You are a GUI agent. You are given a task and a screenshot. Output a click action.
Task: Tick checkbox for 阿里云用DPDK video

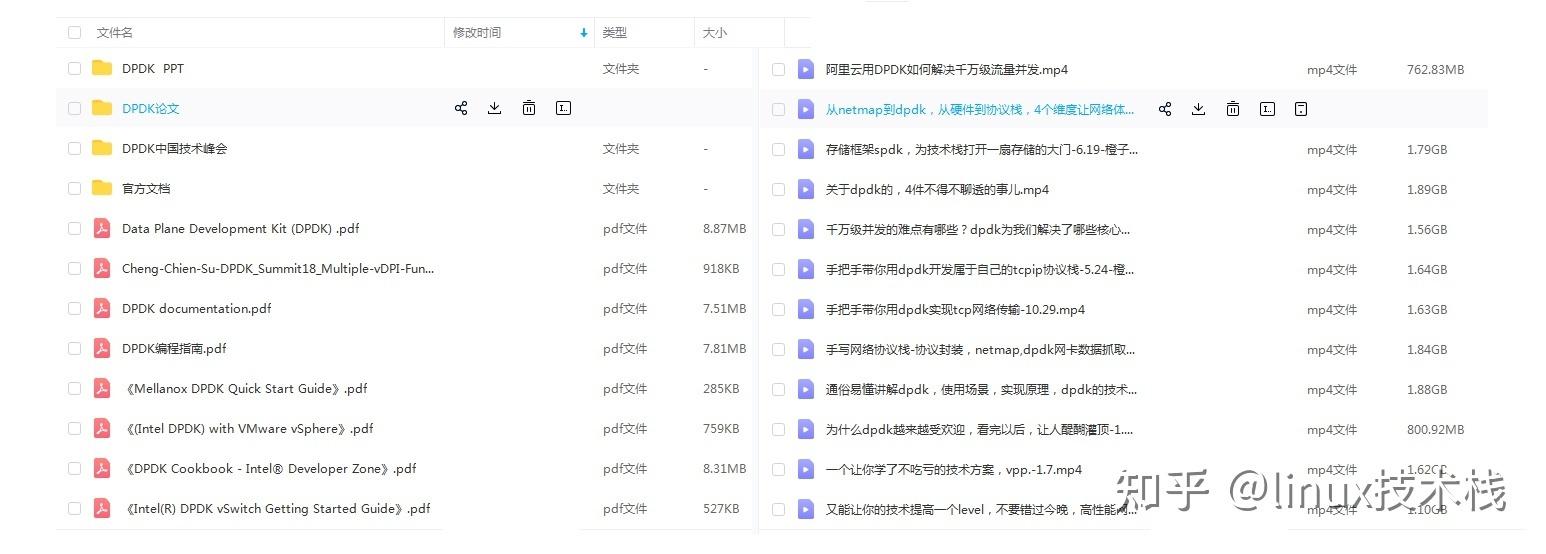[778, 69]
